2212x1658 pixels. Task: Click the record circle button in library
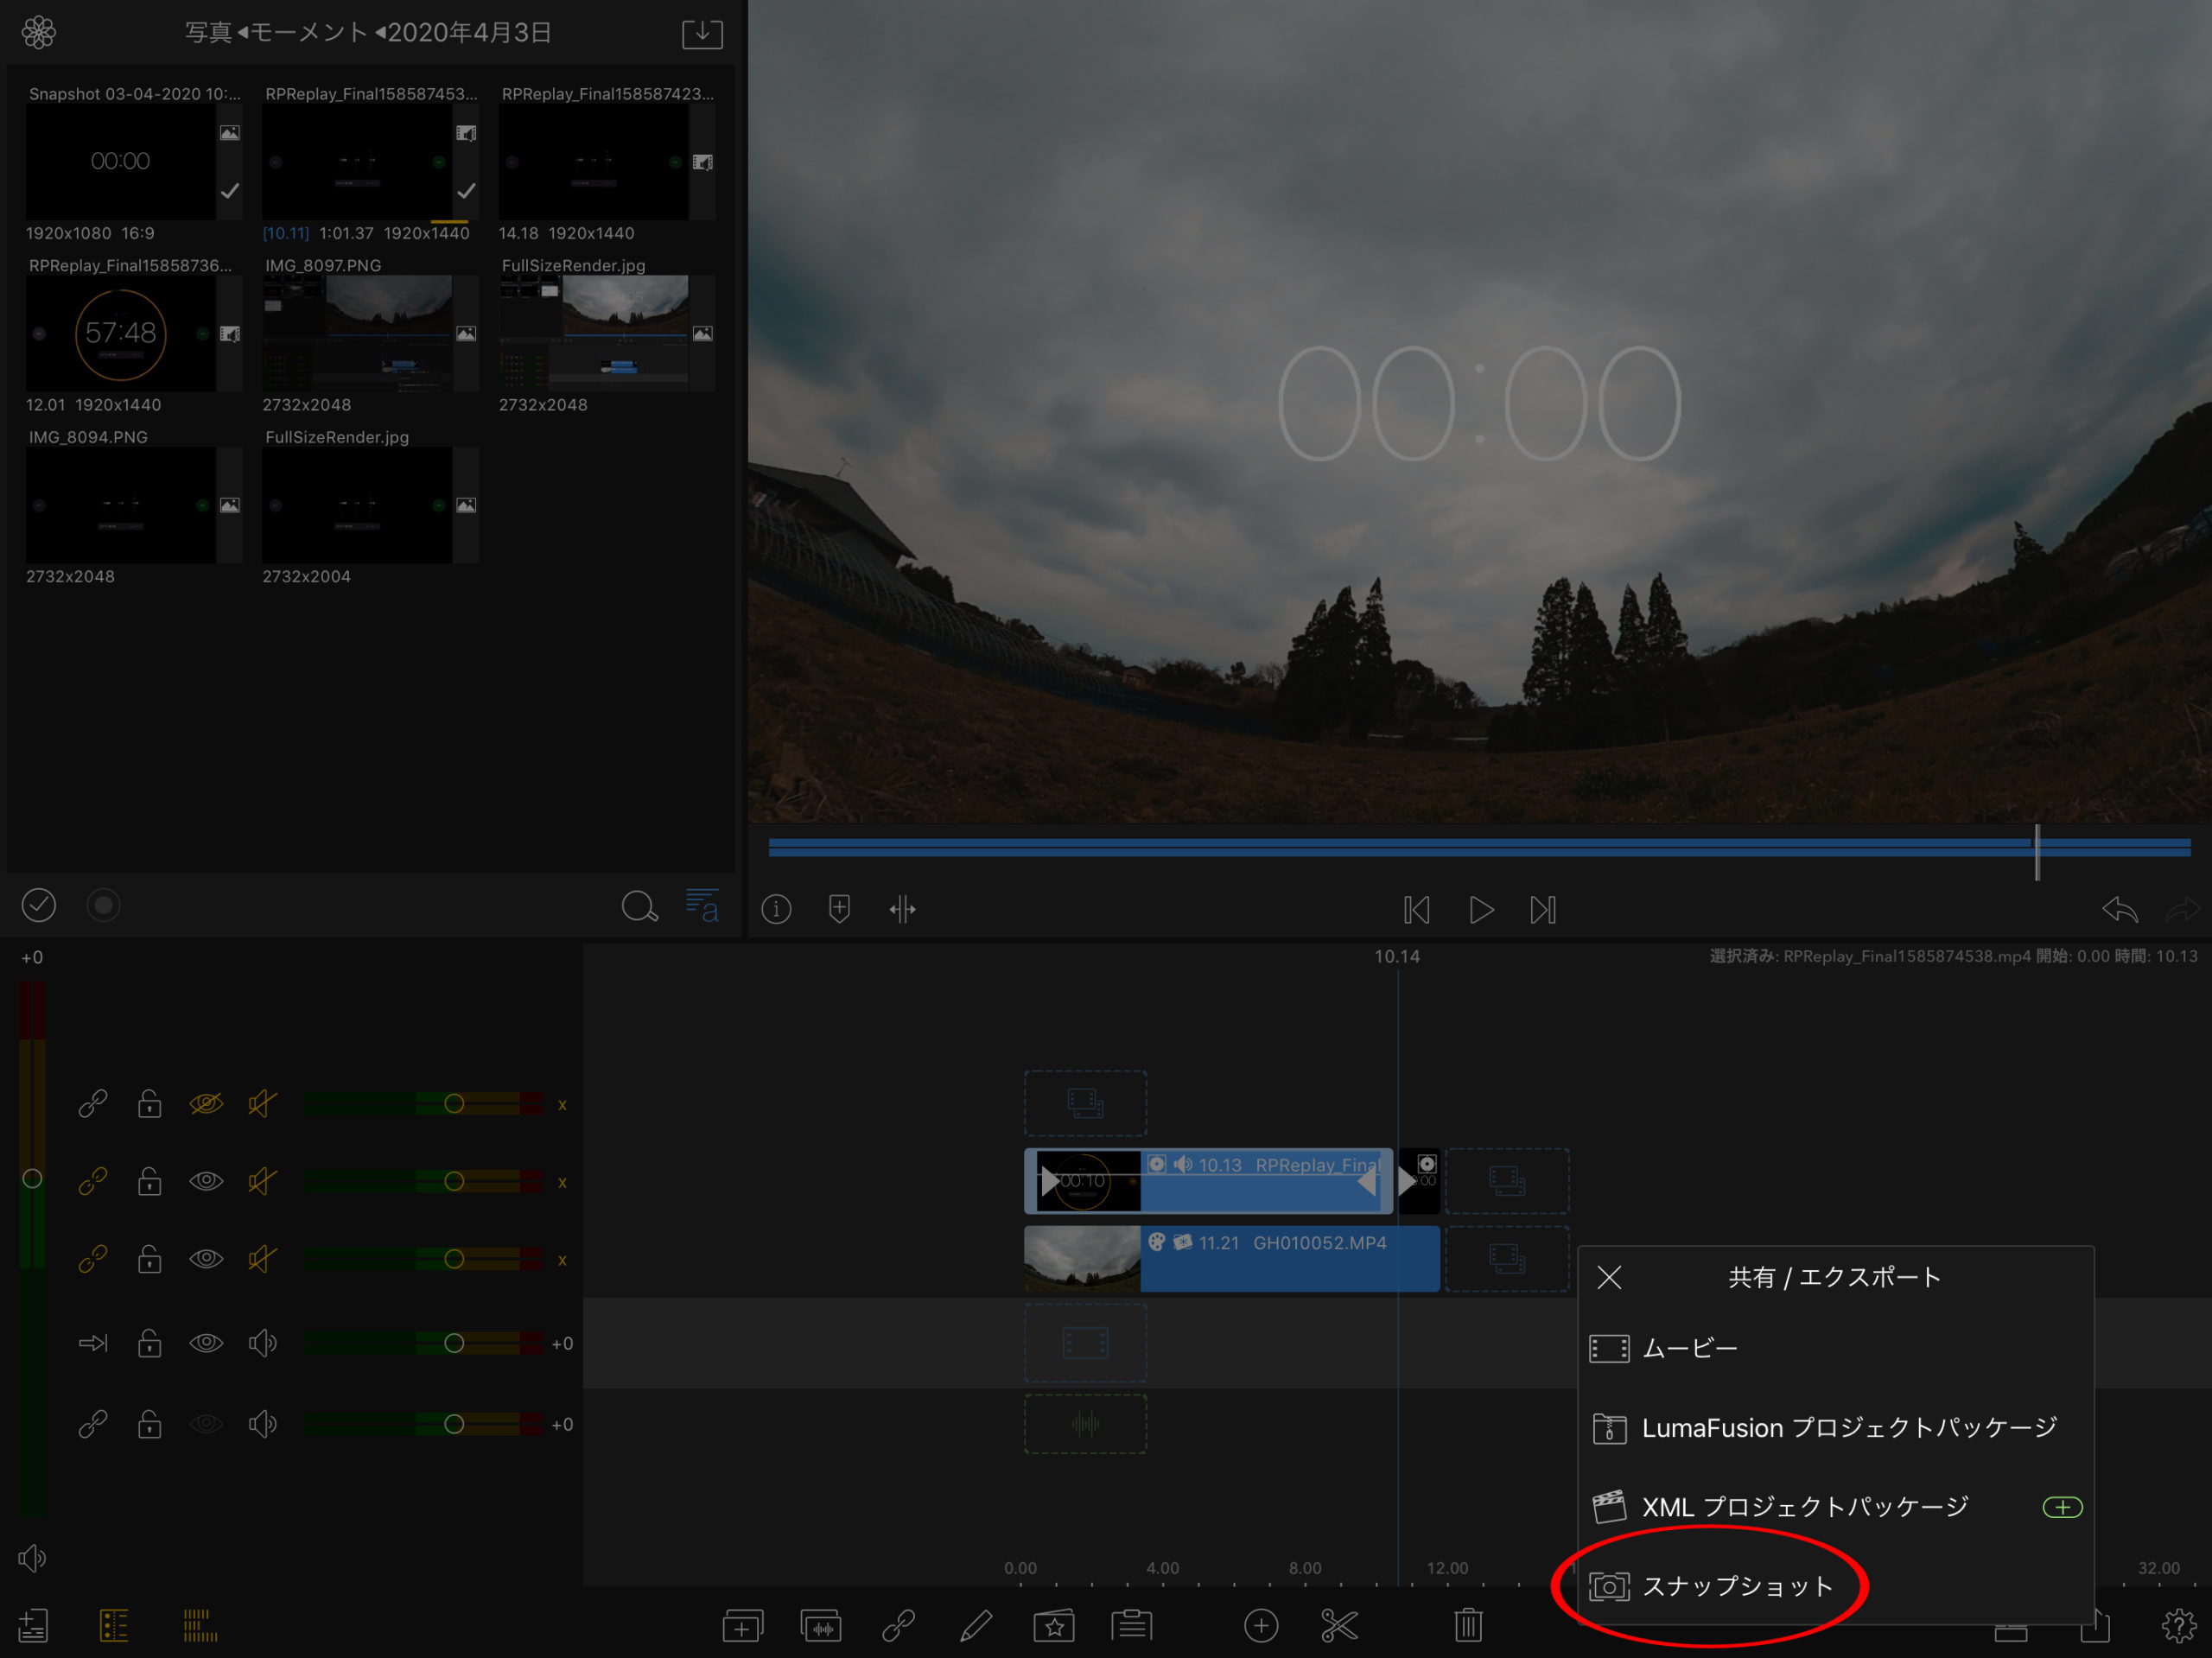[x=103, y=905]
